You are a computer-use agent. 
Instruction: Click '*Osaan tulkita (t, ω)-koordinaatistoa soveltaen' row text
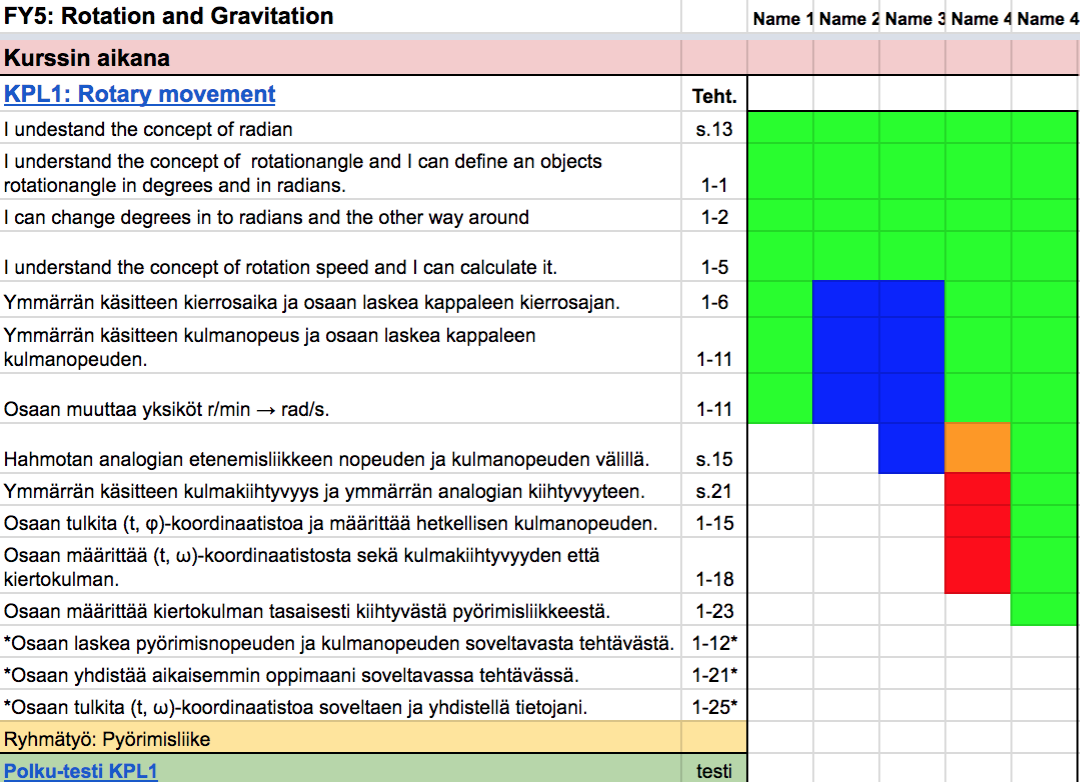point(295,707)
